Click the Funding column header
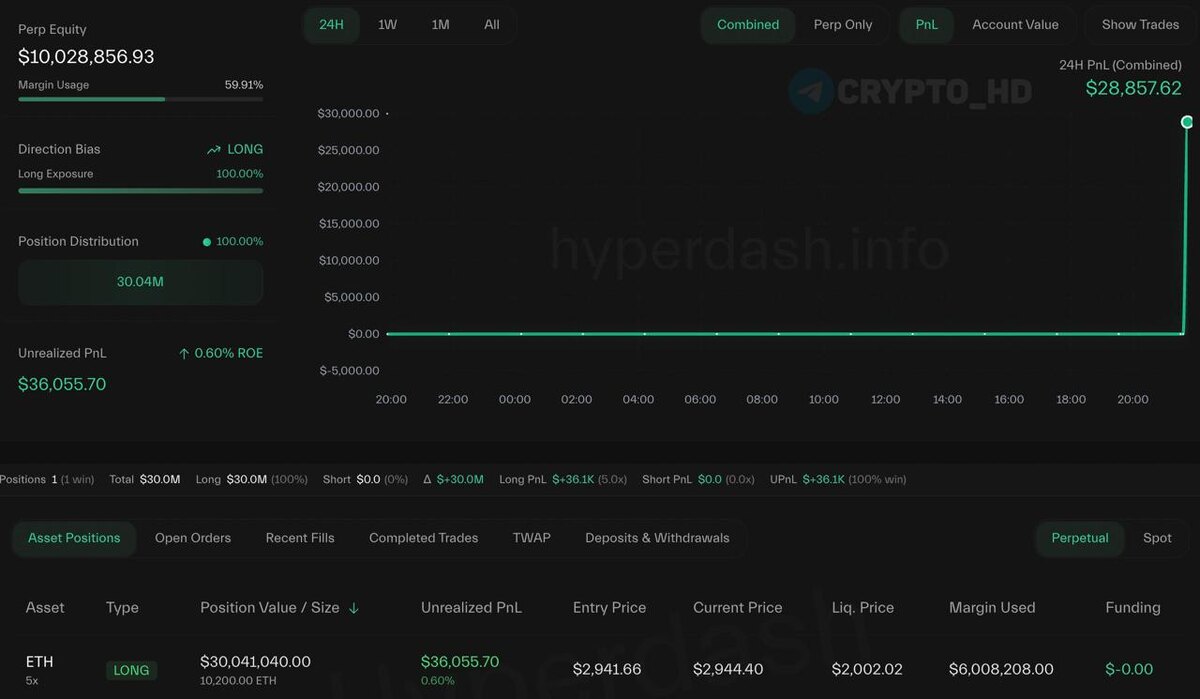 click(1133, 608)
